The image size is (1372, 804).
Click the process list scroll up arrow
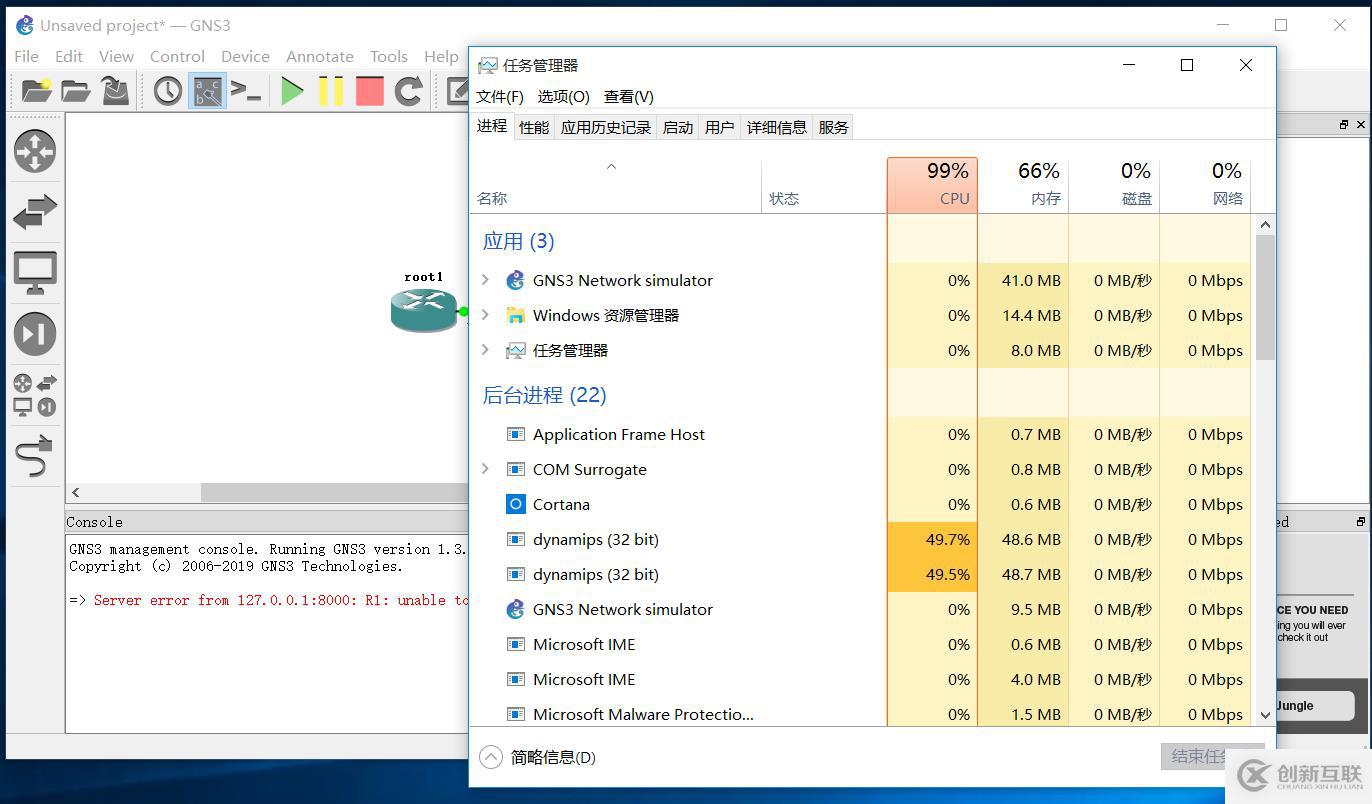point(1265,225)
